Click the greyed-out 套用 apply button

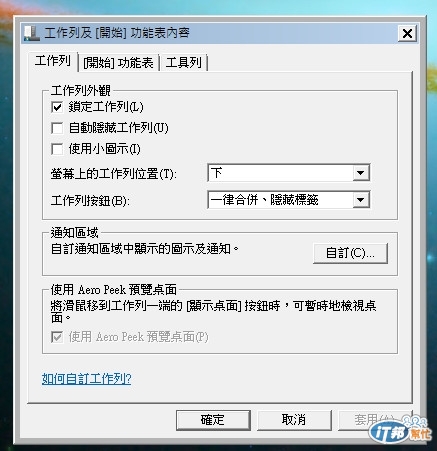(x=375, y=420)
